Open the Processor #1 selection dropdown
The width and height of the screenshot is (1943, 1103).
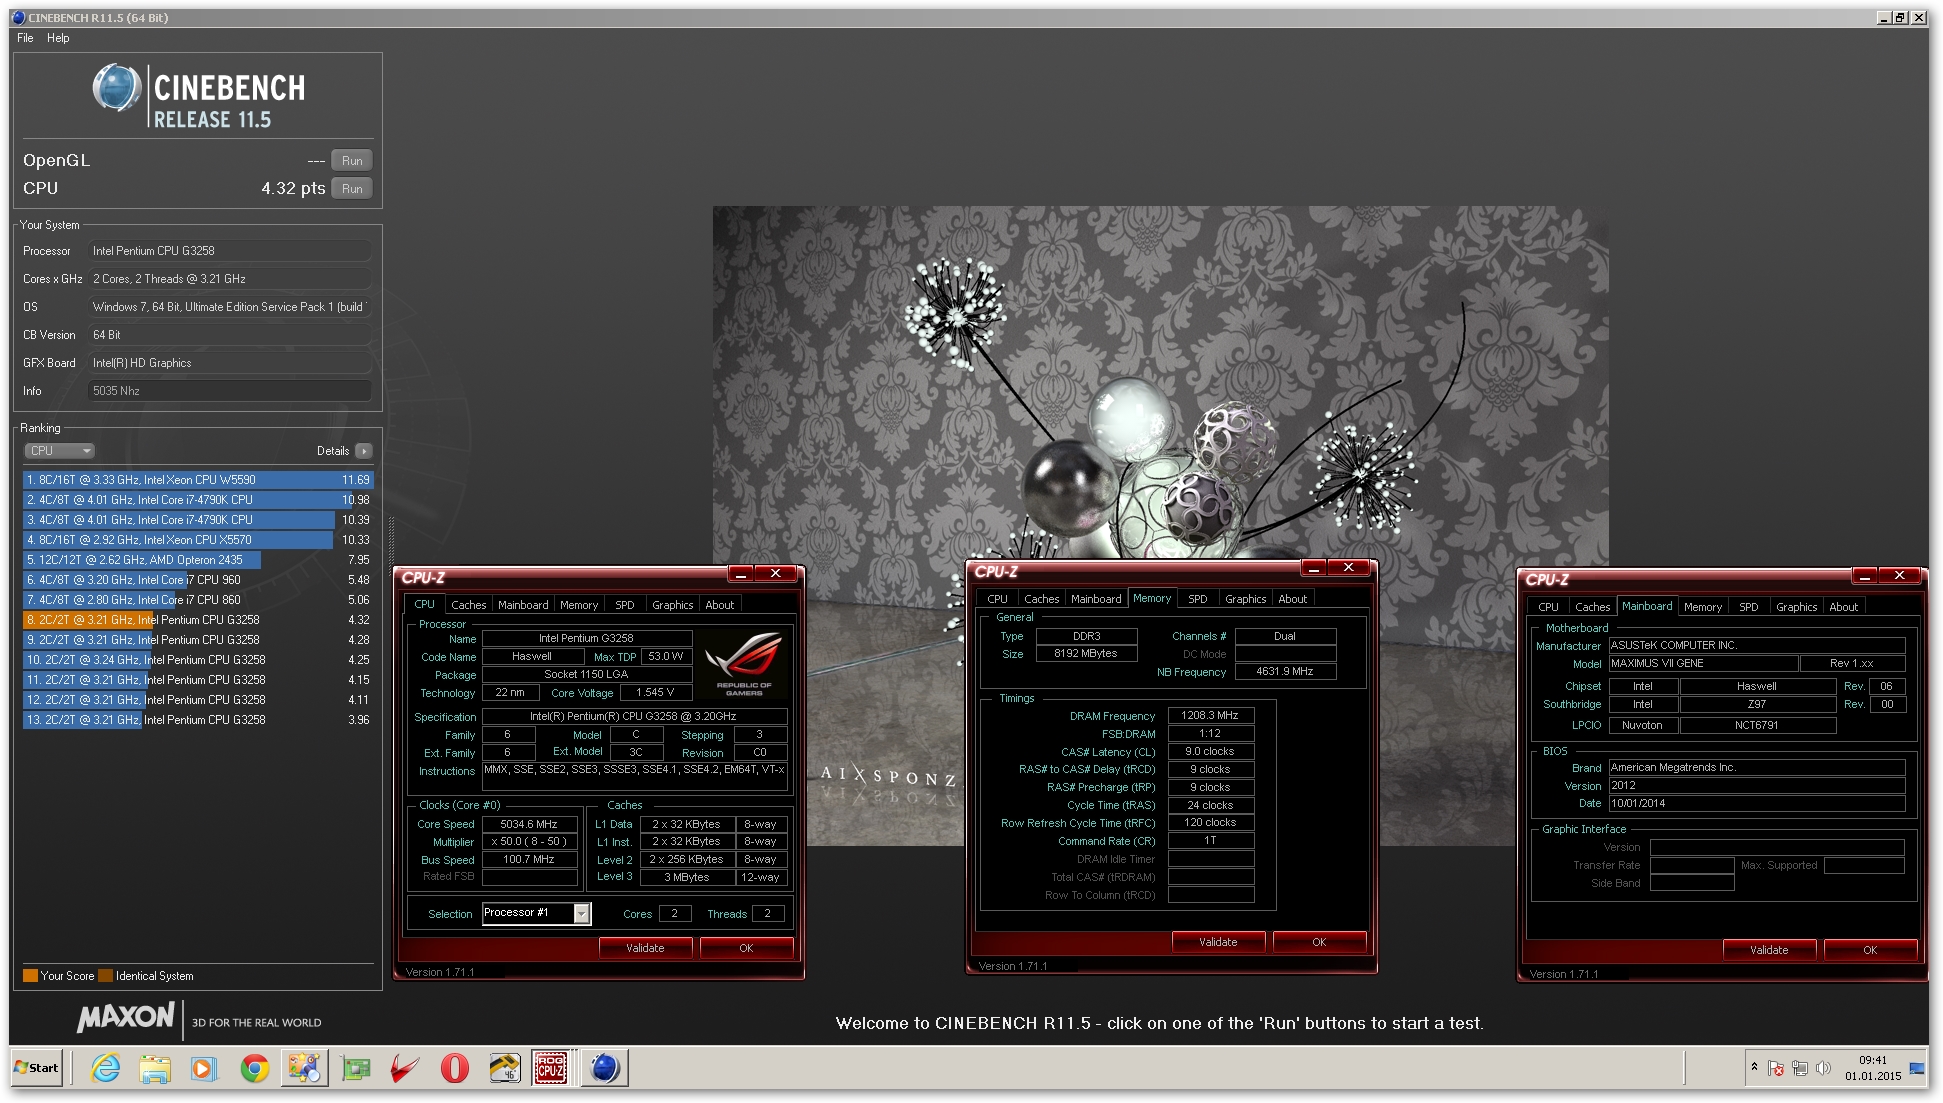536,913
